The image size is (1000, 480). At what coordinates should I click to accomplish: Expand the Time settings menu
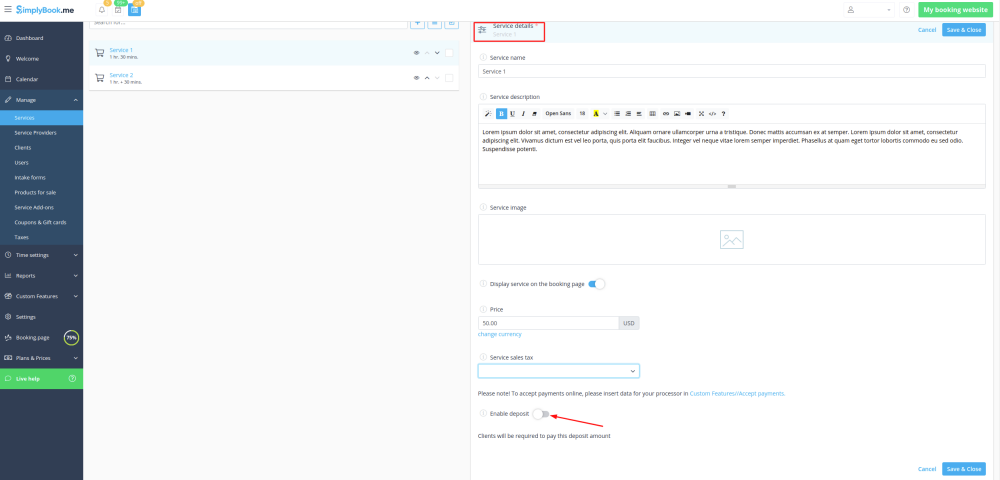coord(41,255)
